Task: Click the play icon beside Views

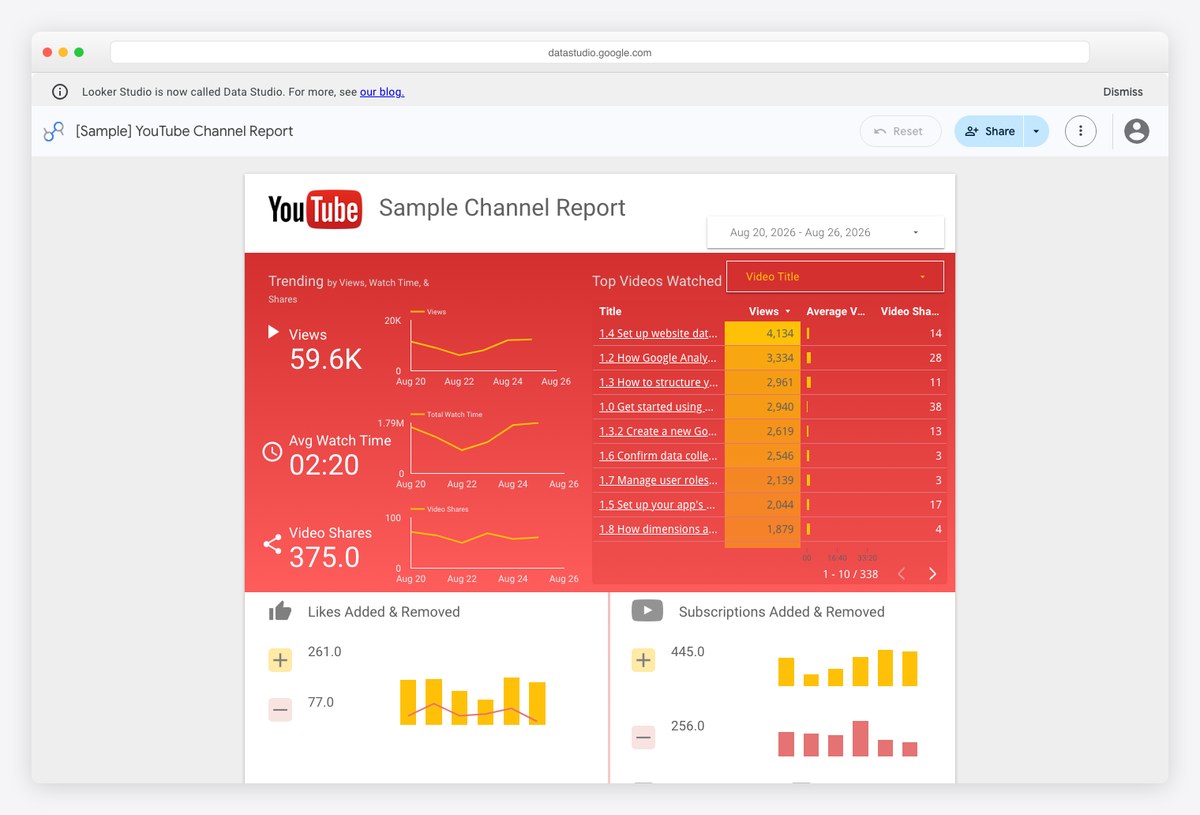Action: tap(273, 332)
